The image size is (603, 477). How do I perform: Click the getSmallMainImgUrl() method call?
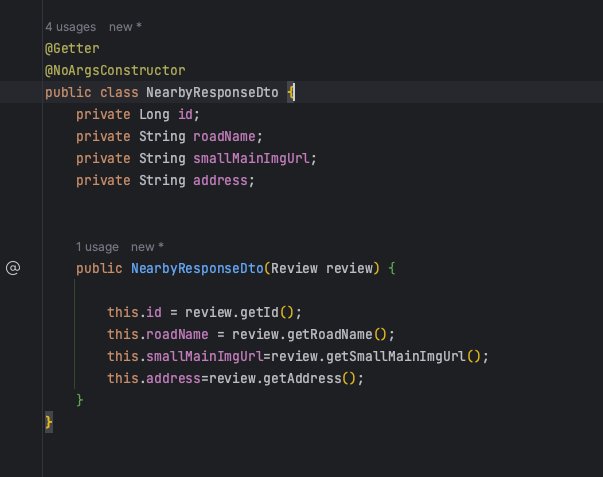coord(403,356)
